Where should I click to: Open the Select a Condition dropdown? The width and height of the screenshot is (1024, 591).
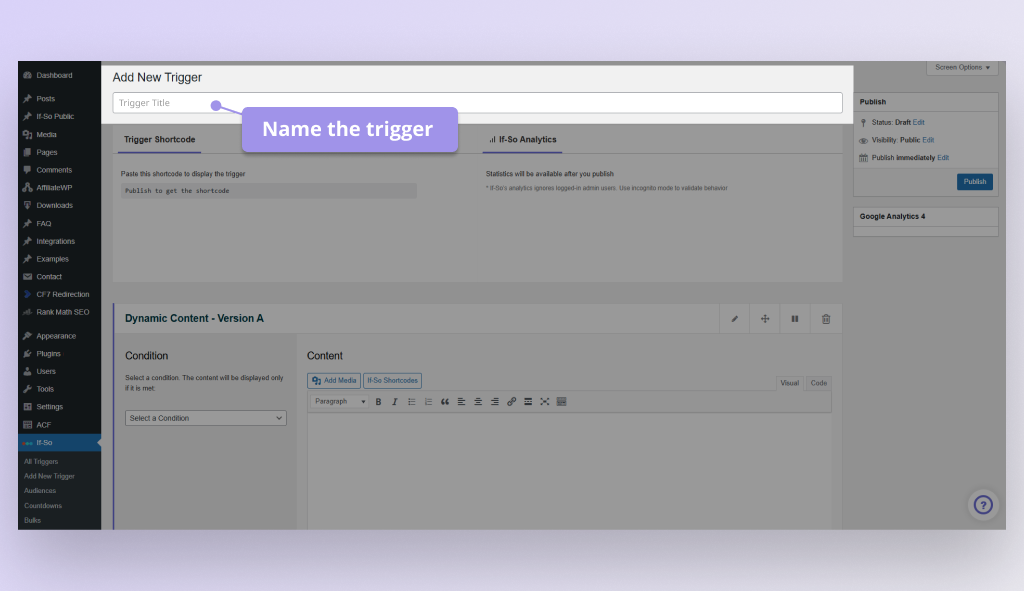point(206,418)
